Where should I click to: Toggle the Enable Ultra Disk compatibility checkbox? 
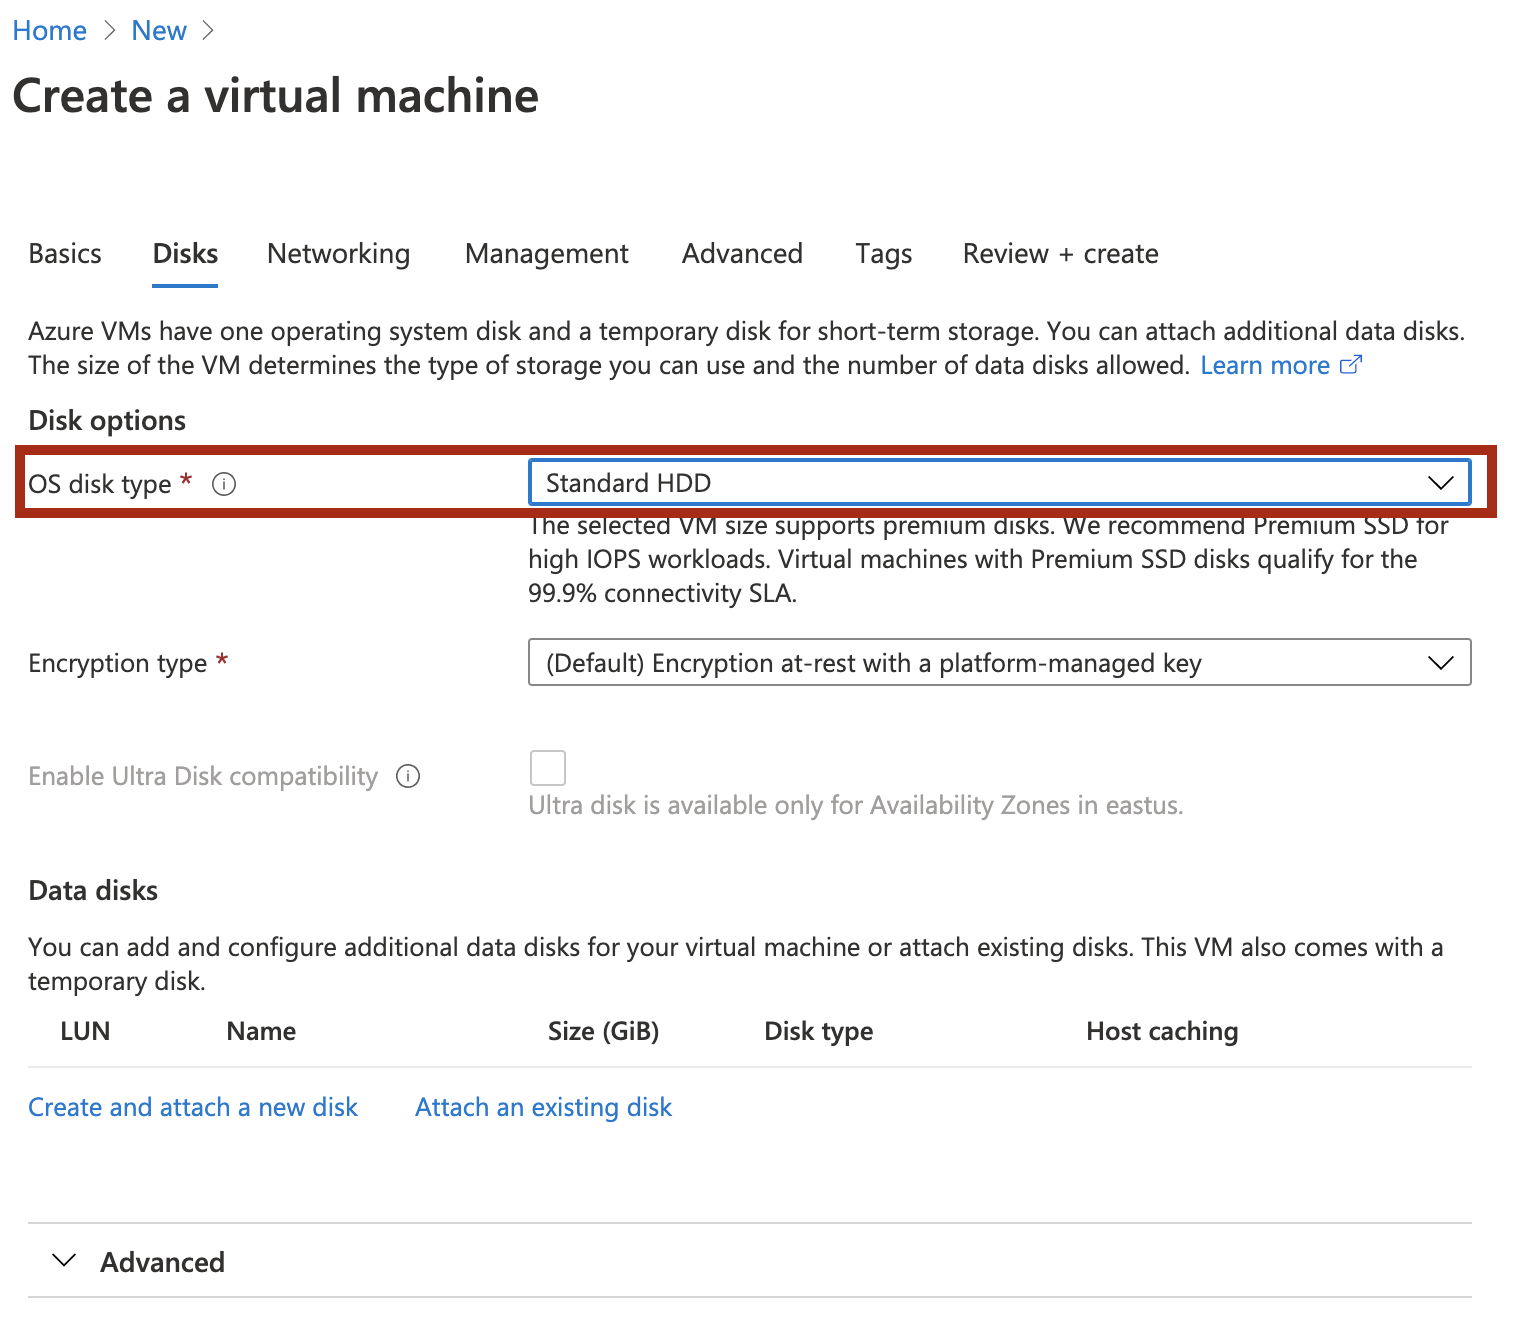click(548, 768)
